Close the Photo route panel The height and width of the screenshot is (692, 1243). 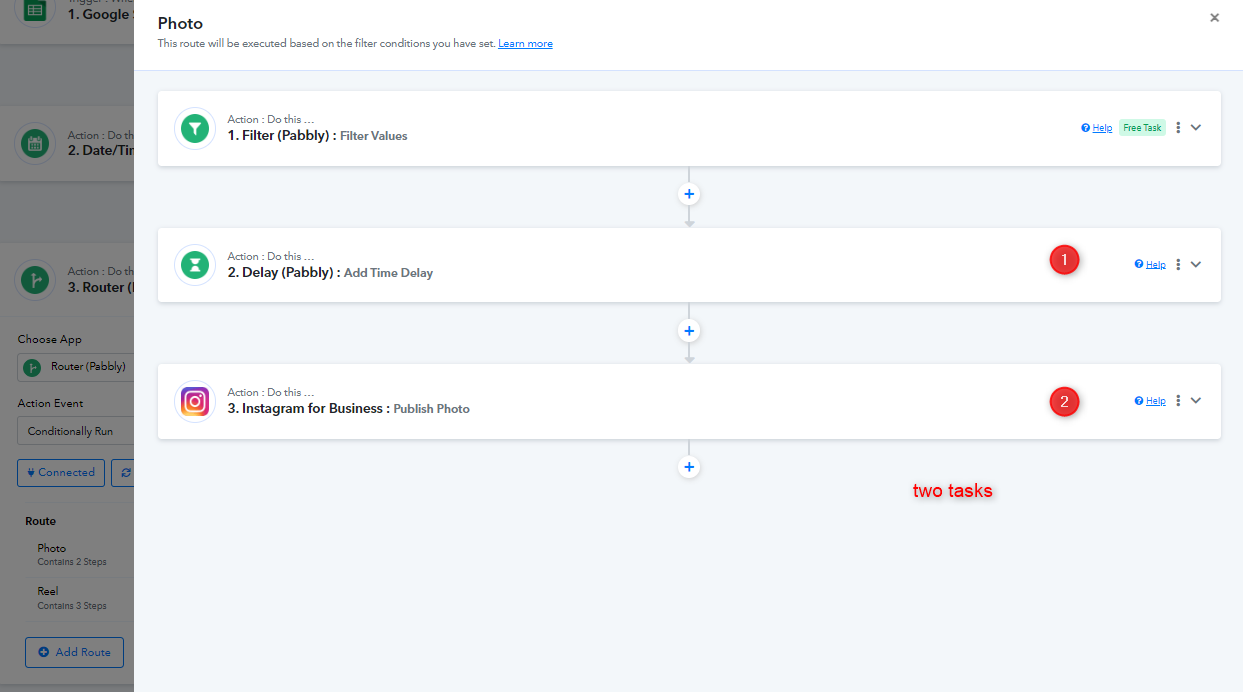tap(1214, 18)
